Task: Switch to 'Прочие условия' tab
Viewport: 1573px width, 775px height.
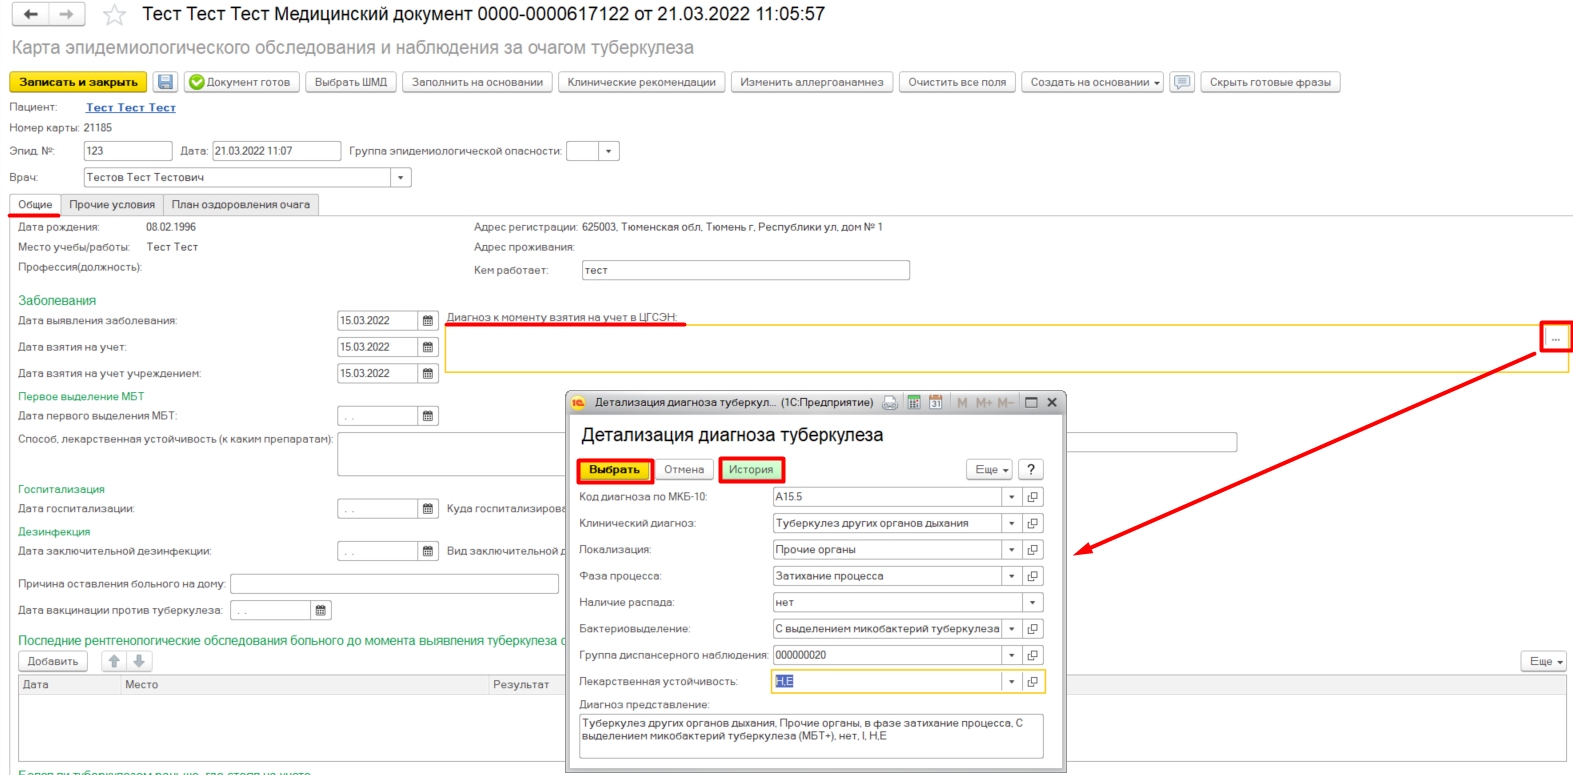Action: pos(112,205)
